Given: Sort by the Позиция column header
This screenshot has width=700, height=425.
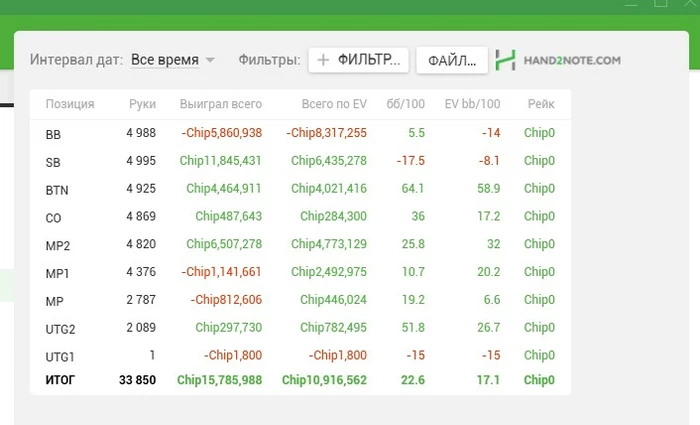Looking at the screenshot, I should click(x=70, y=104).
